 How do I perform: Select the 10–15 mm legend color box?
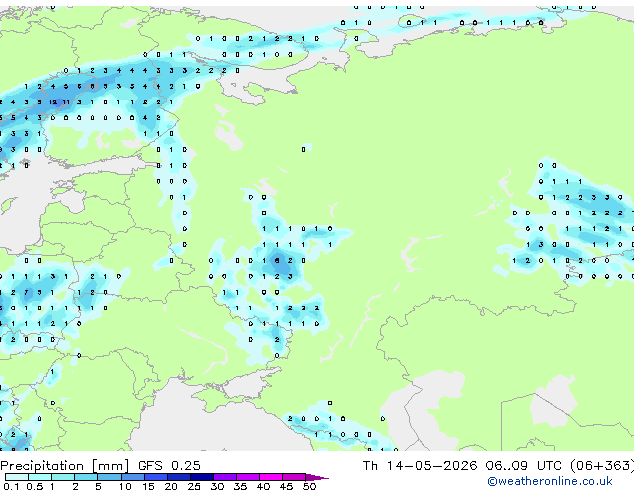pos(132,477)
